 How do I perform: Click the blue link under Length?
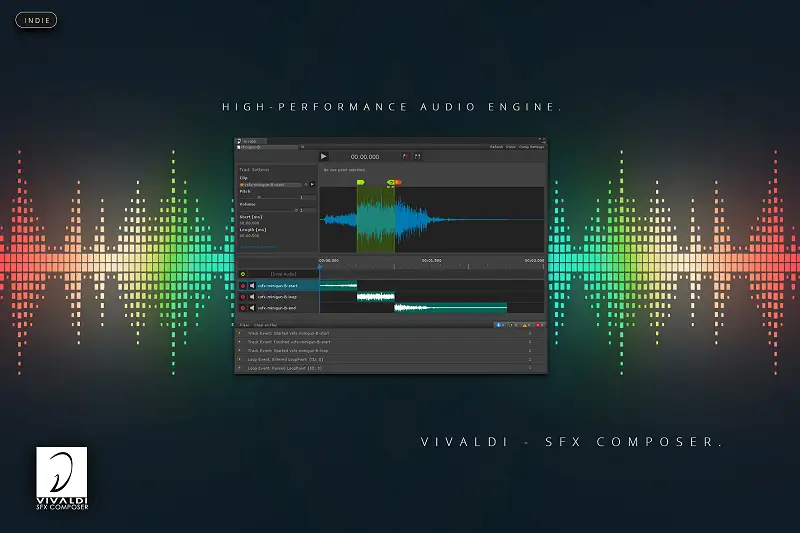coord(258,247)
